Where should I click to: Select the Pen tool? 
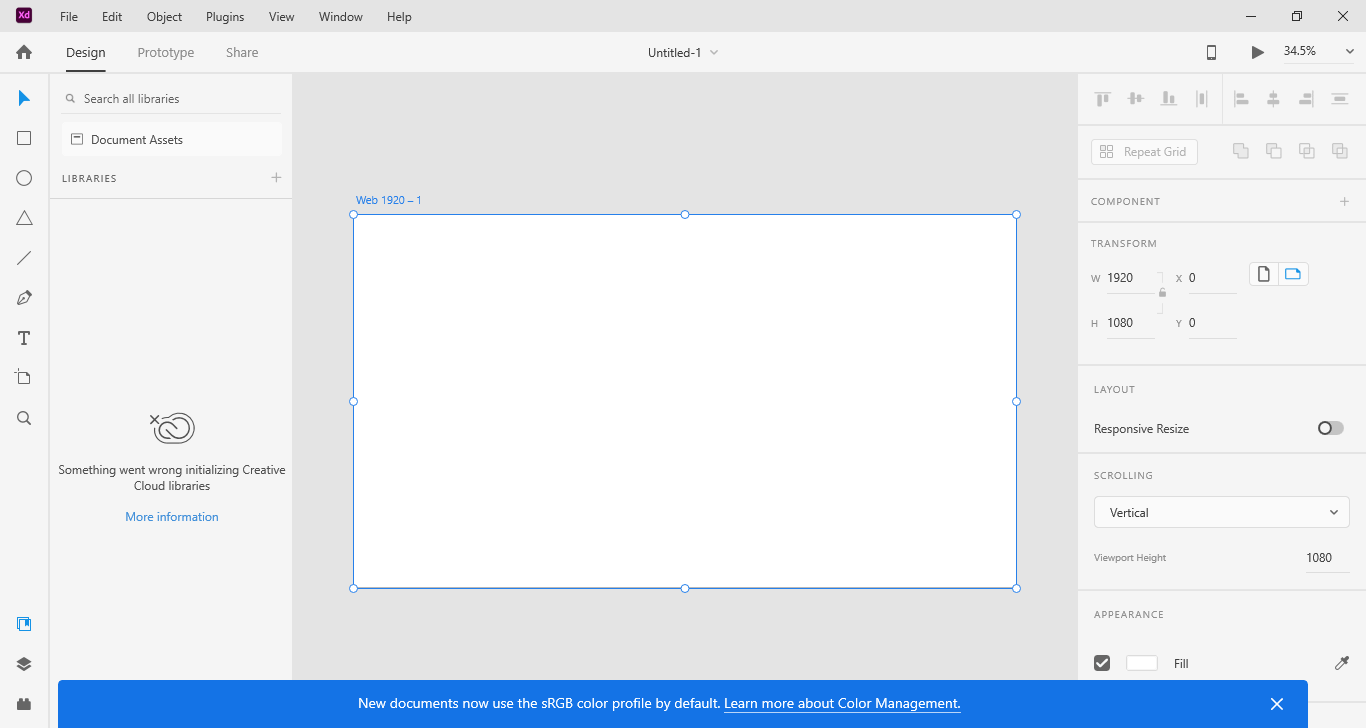[x=23, y=297]
